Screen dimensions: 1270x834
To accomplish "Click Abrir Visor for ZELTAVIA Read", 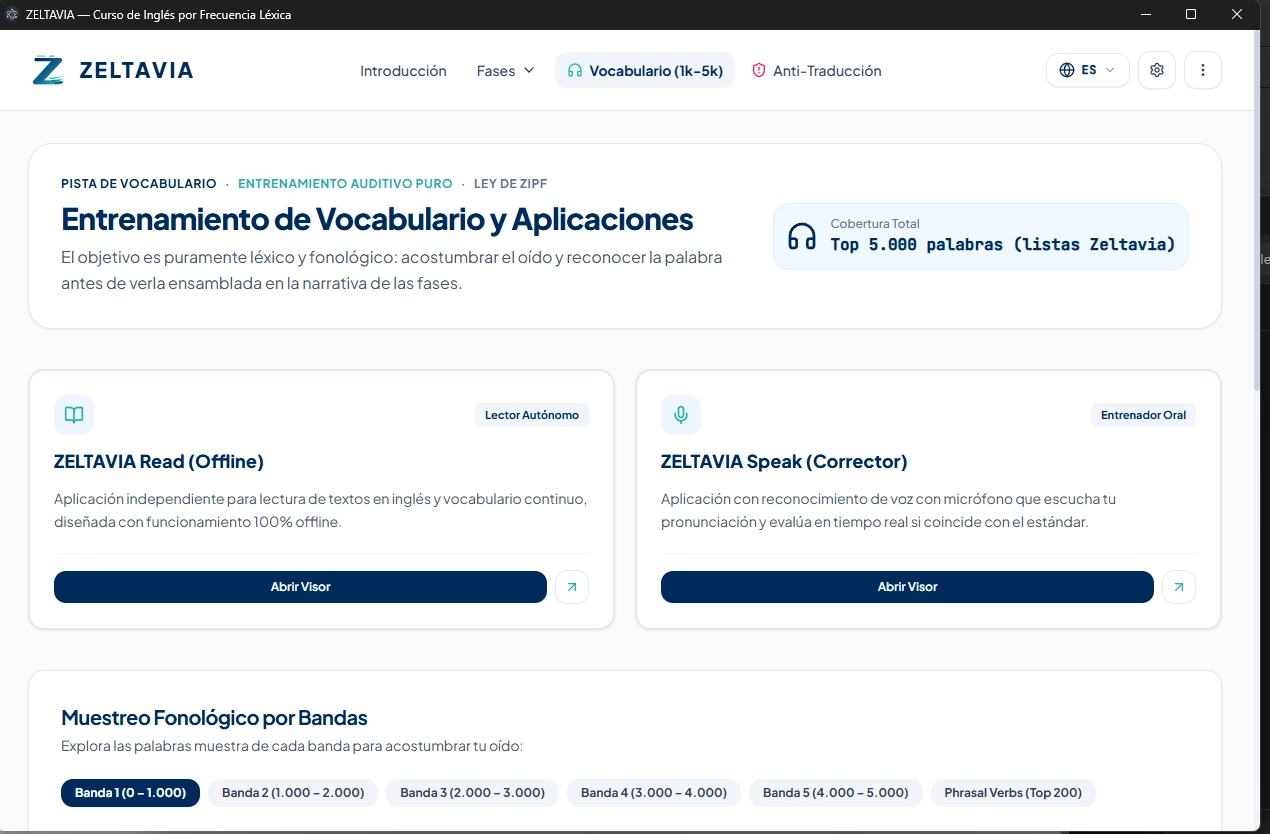I will (x=300, y=587).
